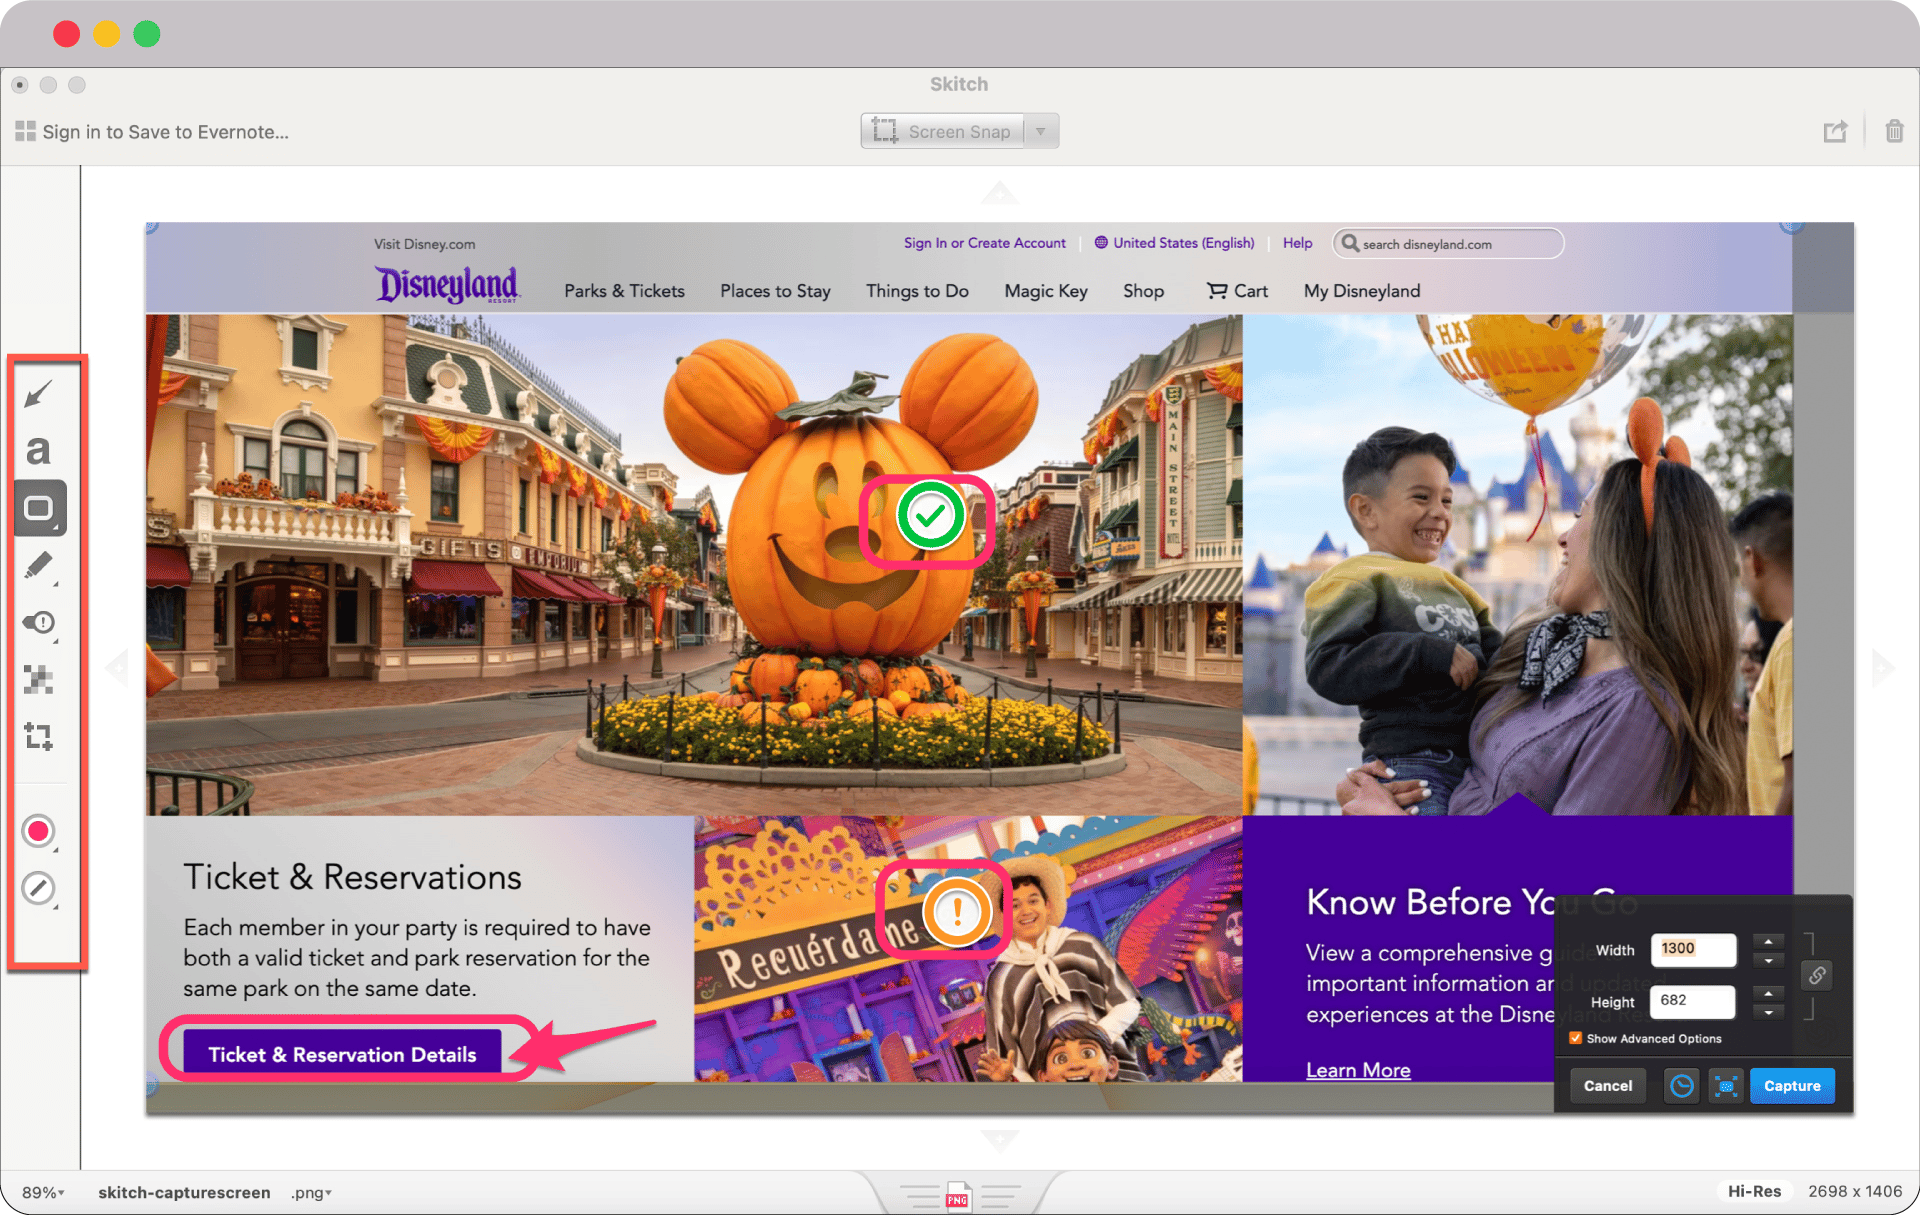Image resolution: width=1920 pixels, height=1215 pixels.
Task: Select the Pixelate blur tool
Action: pos(38,680)
